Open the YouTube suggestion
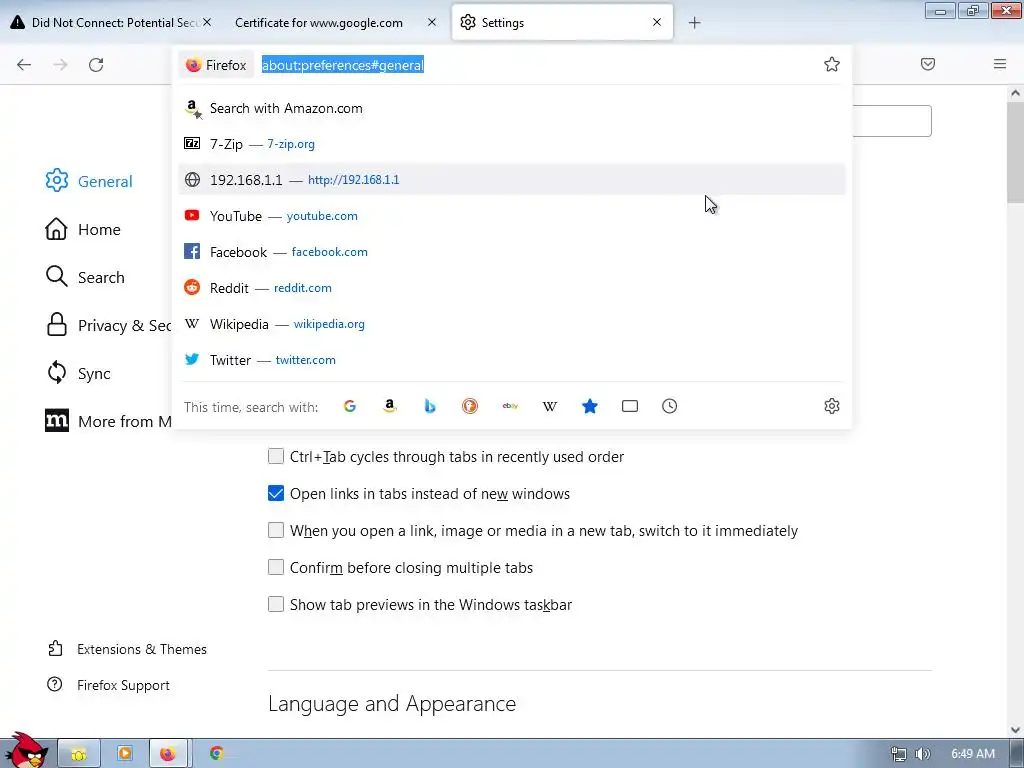Viewport: 1024px width, 768px height. (512, 216)
